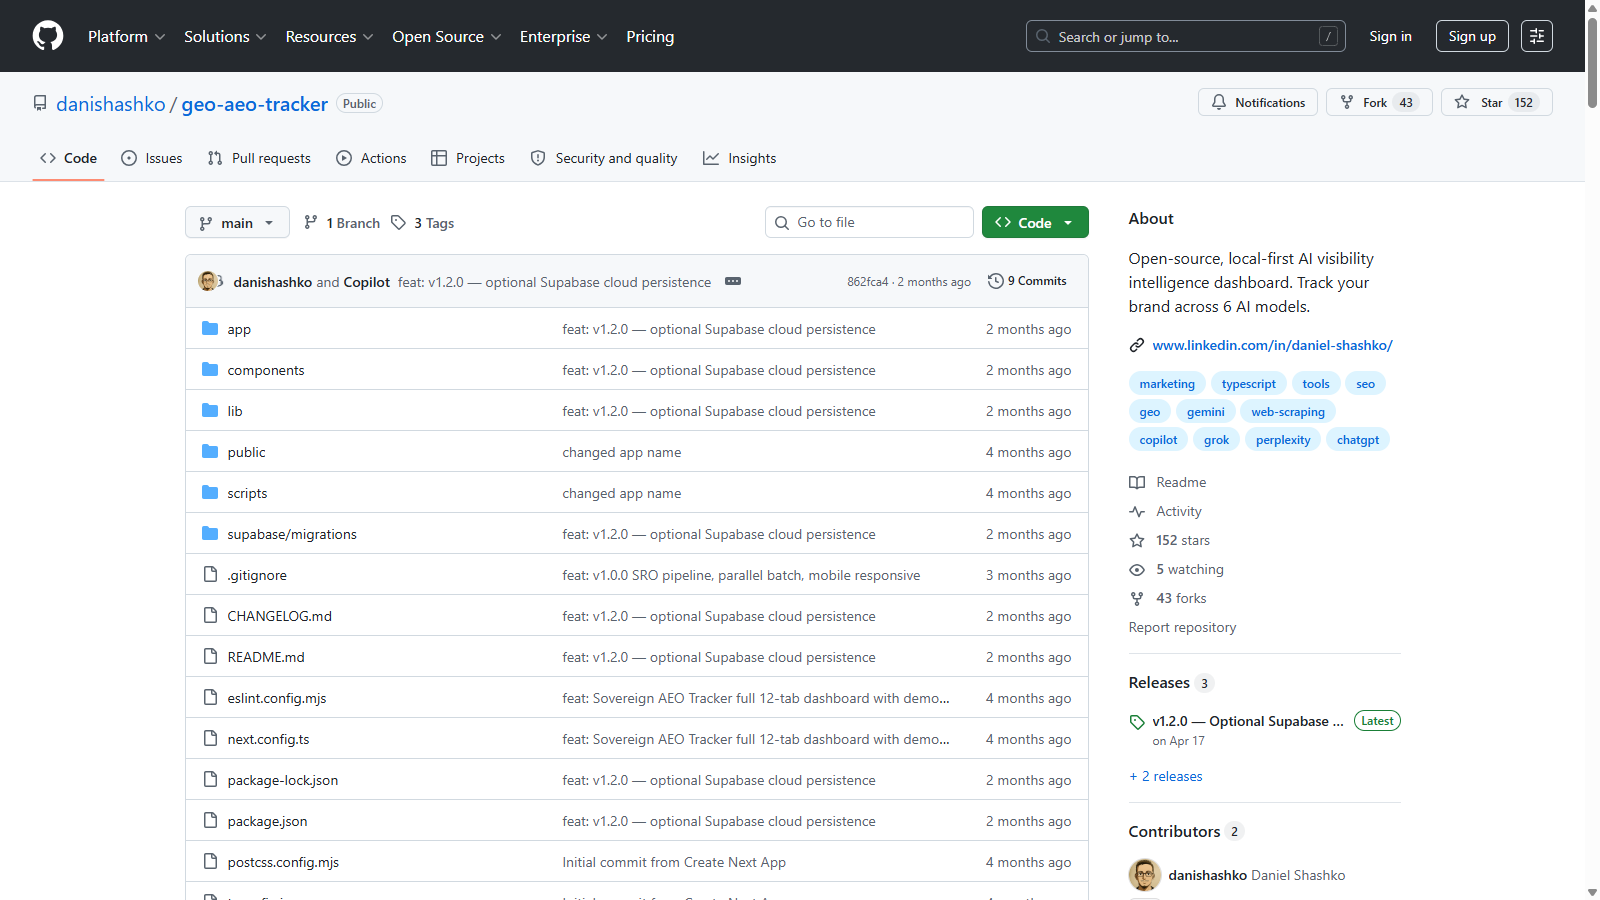Click the fork icon beside 43 forks
Viewport: 1600px width, 900px height.
(1137, 598)
